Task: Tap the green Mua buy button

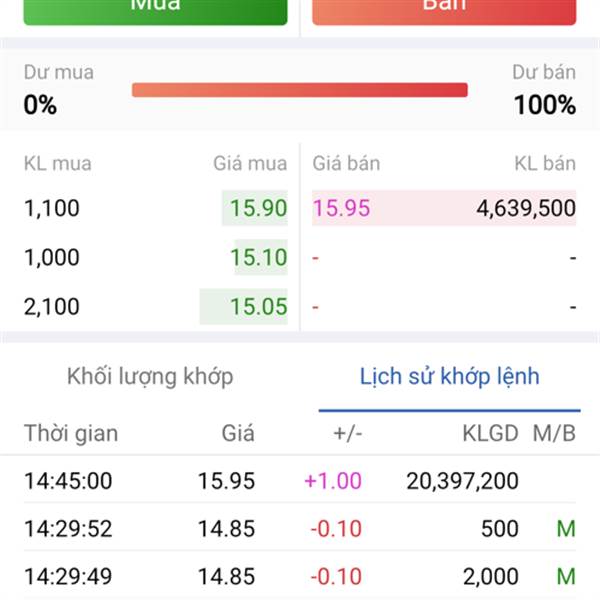Action: [x=155, y=10]
